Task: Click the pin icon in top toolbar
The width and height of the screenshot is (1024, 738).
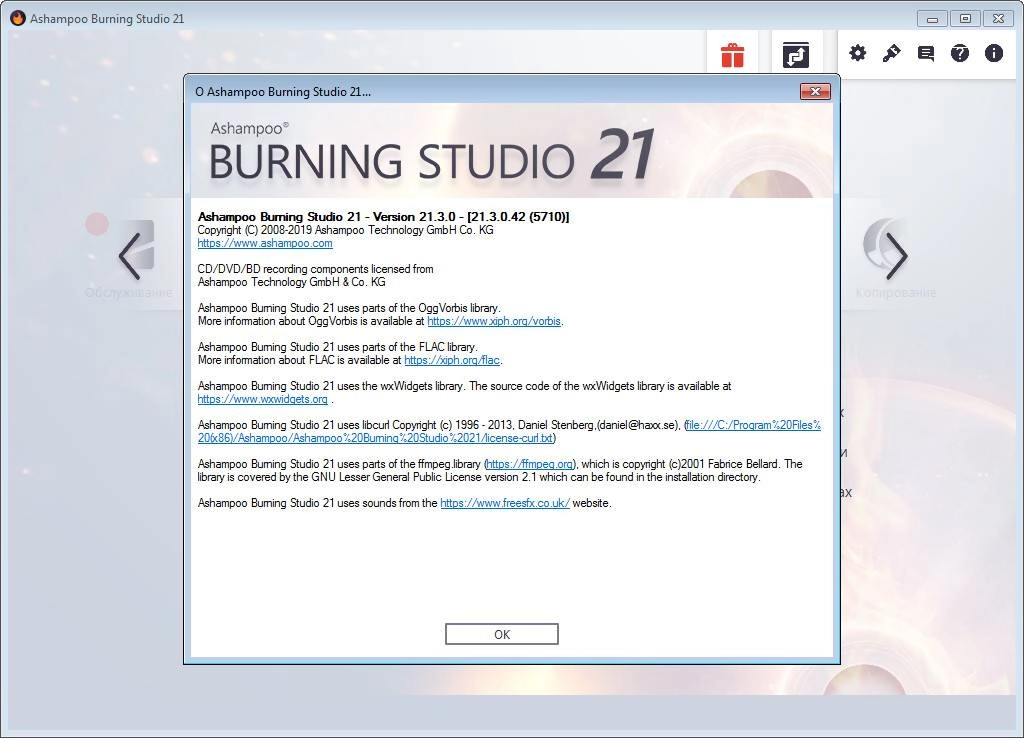Action: (891, 53)
